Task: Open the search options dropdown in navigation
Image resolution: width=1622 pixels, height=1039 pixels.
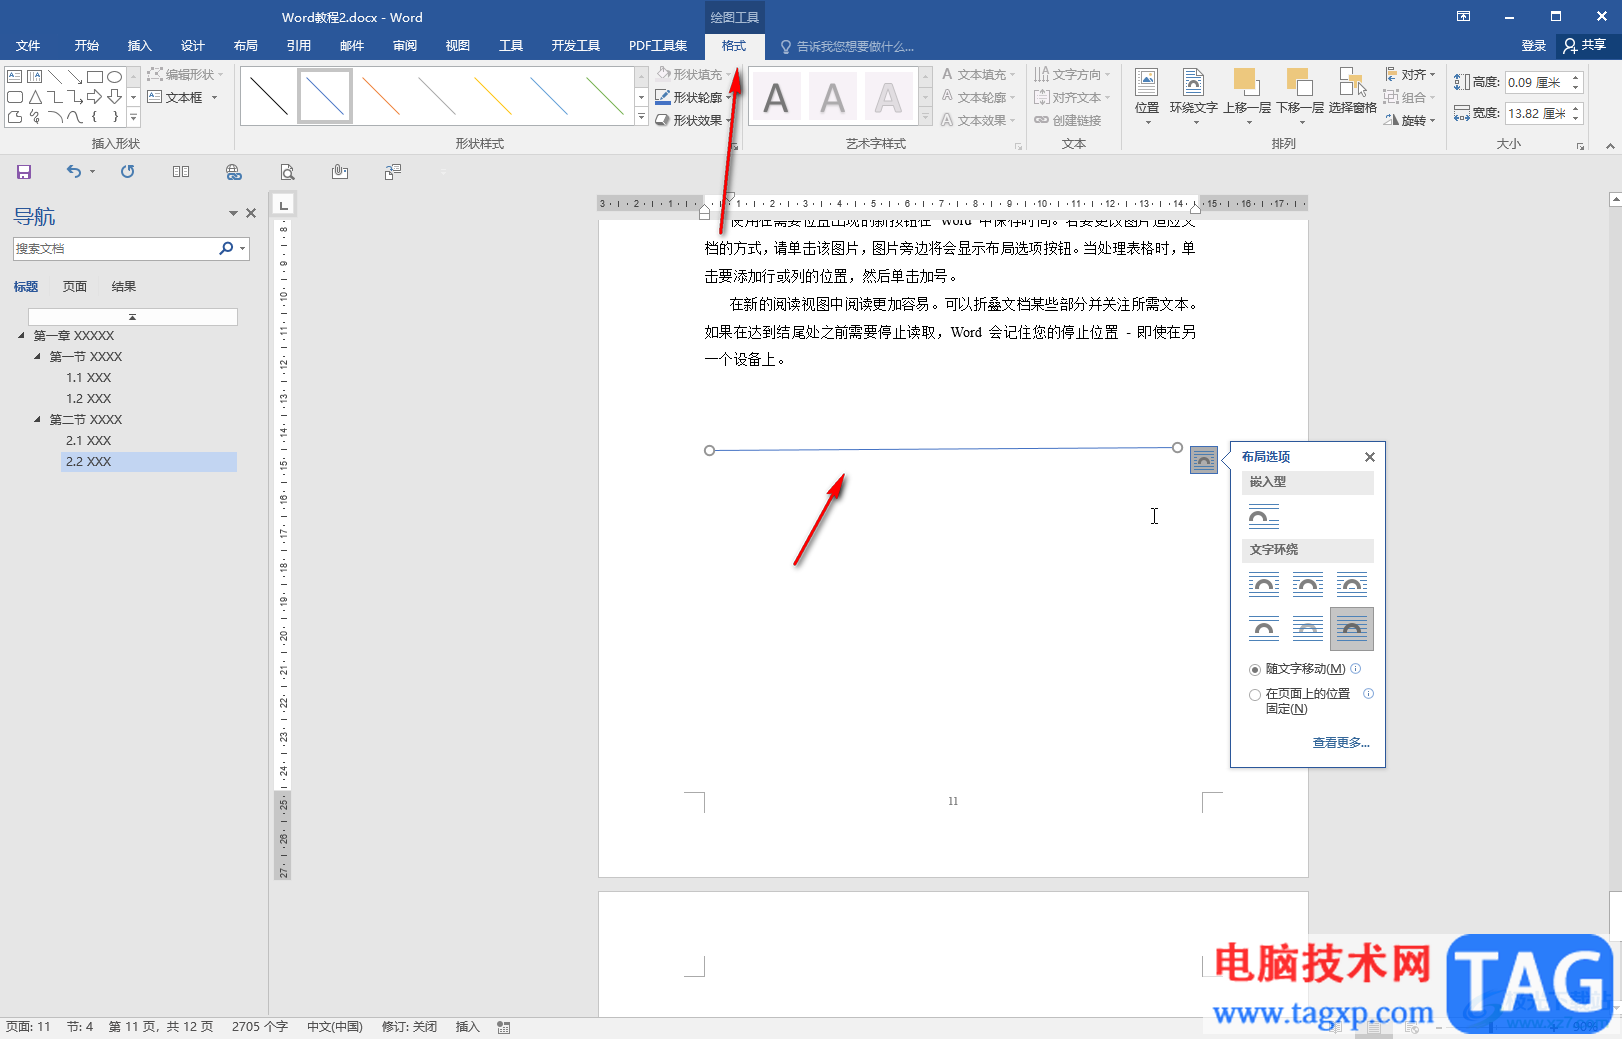Action: (243, 248)
